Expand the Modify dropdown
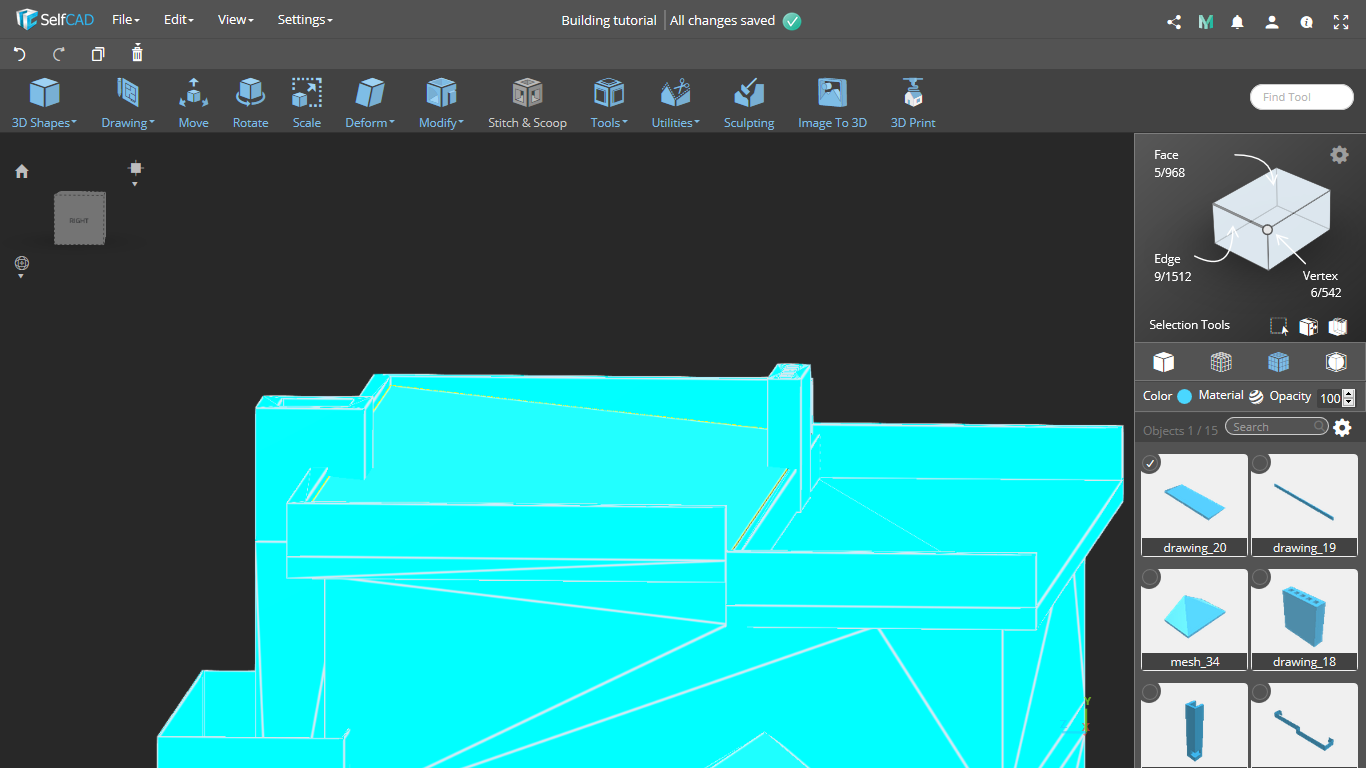The image size is (1366, 768). [x=441, y=104]
